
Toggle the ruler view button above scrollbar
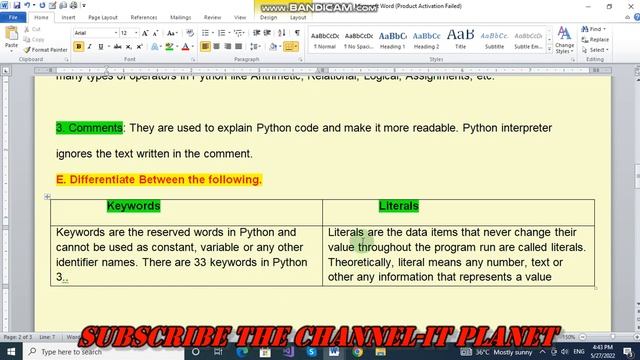pos(637,71)
